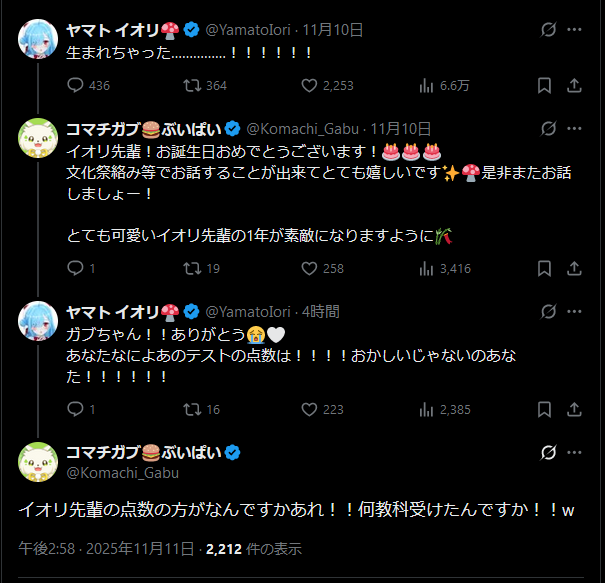The image size is (605, 583).
Task: Share the first tweet by ヤマト イオリ
Action: tap(574, 86)
